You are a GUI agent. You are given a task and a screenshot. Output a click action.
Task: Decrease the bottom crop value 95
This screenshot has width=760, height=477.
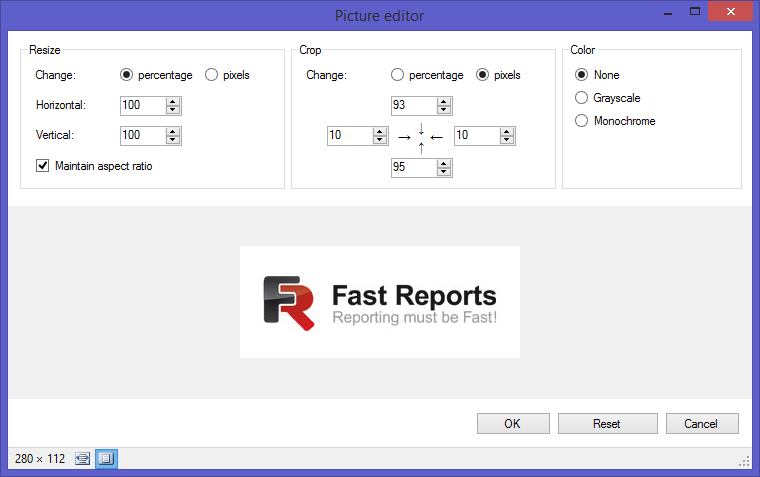pos(443,172)
